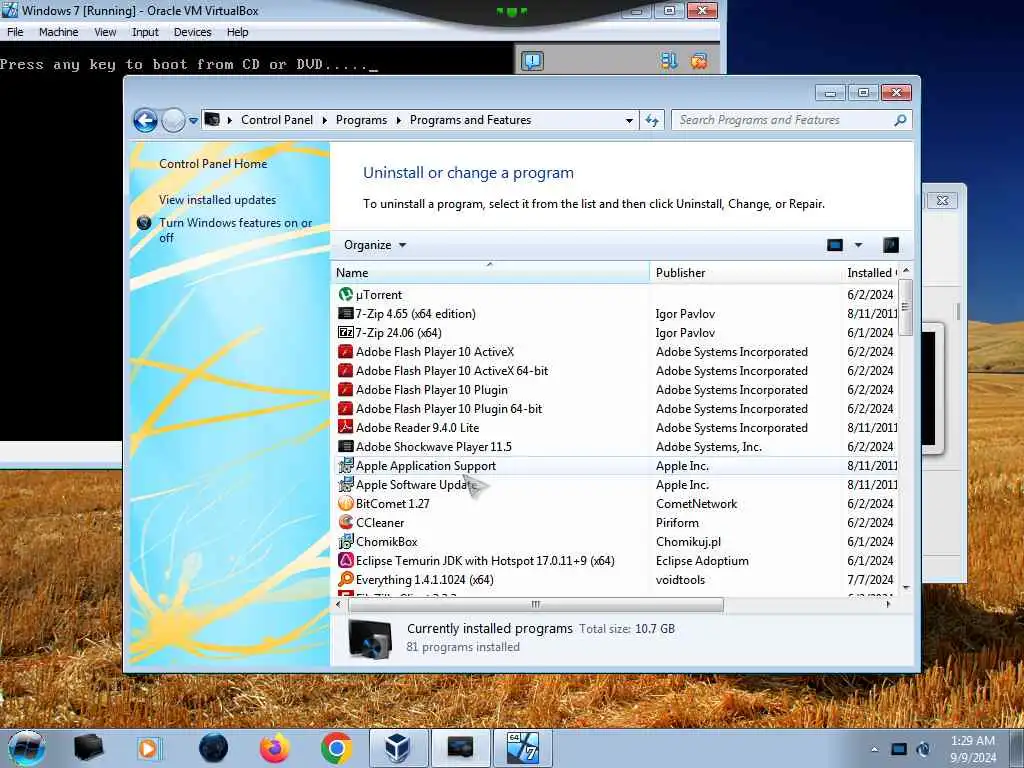Open the Windows Start orb
1024x768 pixels.
(x=27, y=748)
